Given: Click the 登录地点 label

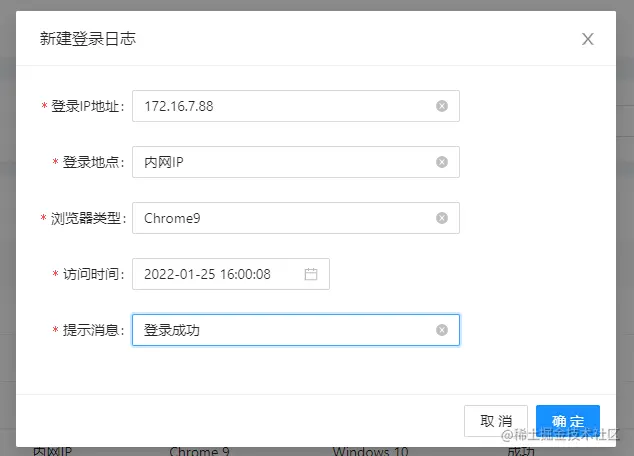Looking at the screenshot, I should [91, 162].
